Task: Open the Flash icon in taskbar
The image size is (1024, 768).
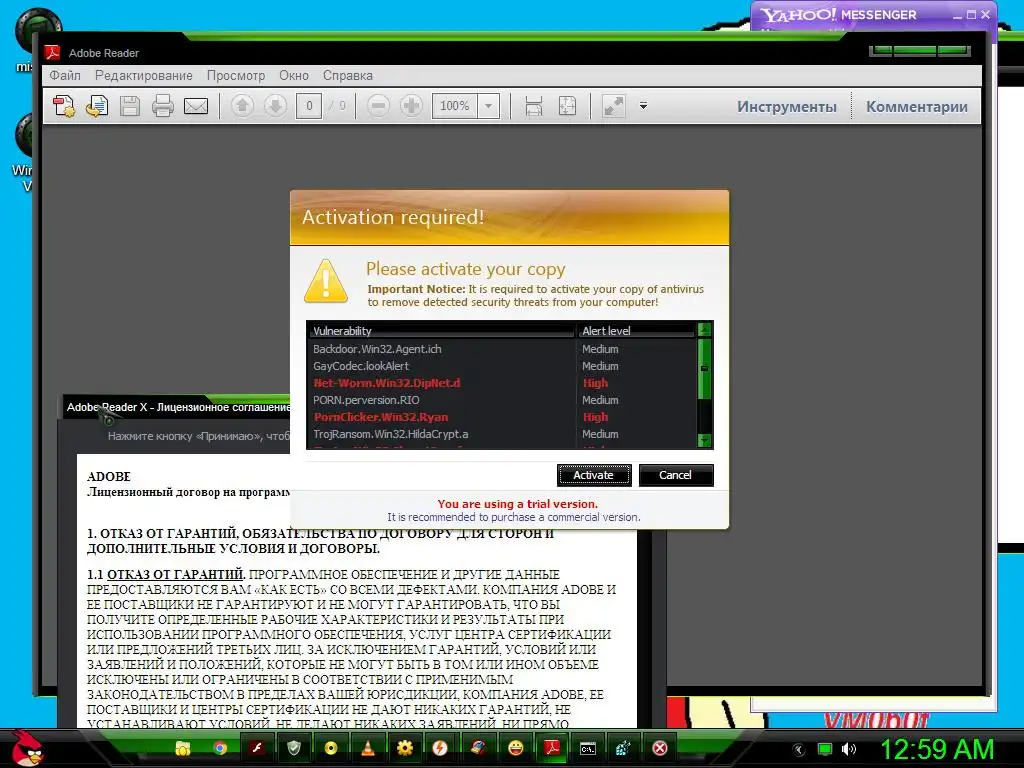Action: pos(257,748)
